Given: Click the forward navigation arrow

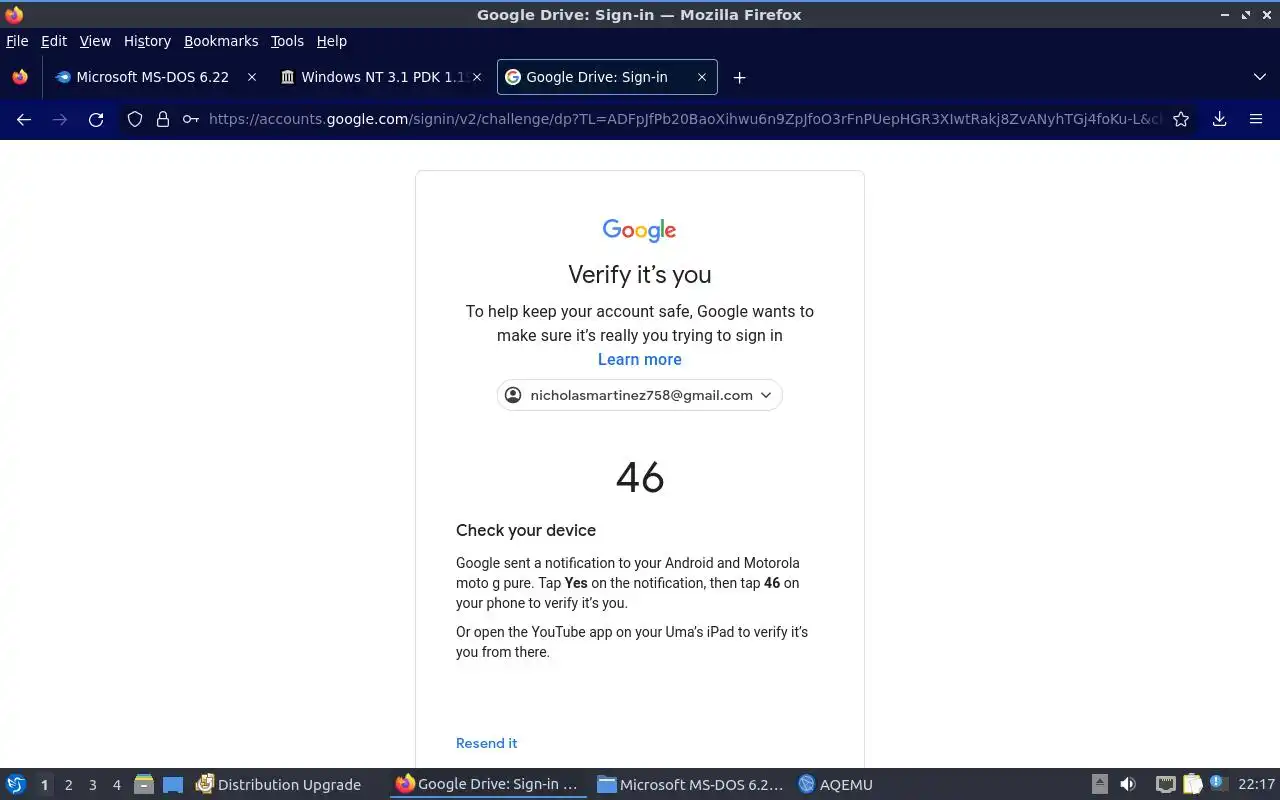Looking at the screenshot, I should (60, 119).
